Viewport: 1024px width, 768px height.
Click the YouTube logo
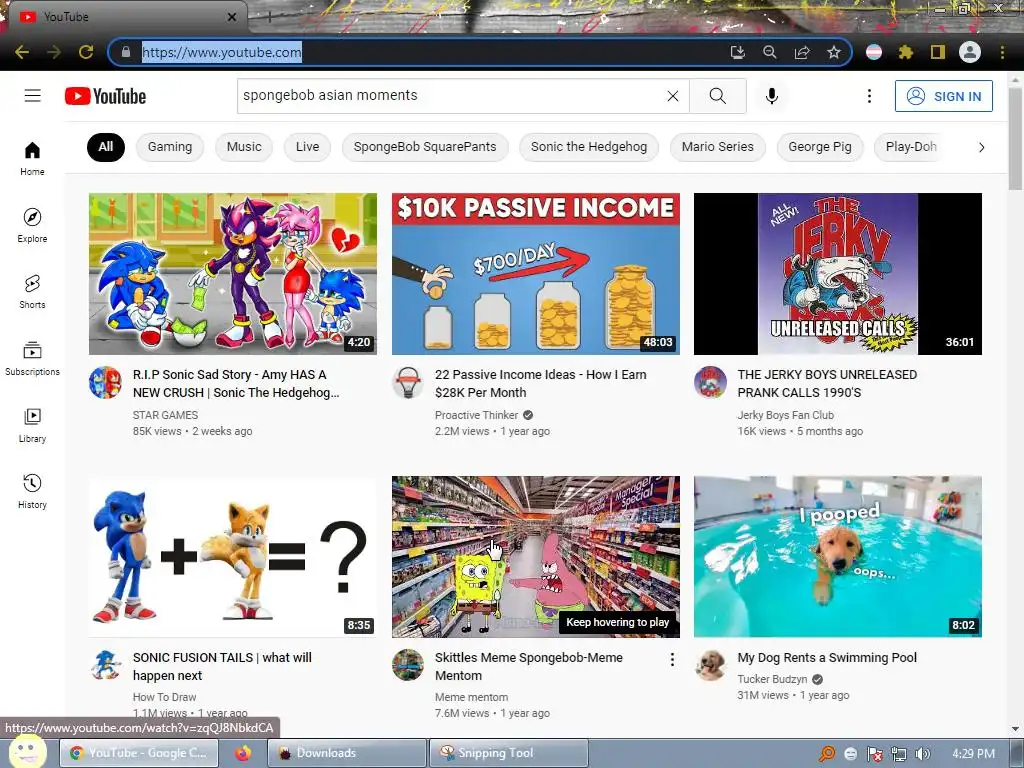[105, 96]
